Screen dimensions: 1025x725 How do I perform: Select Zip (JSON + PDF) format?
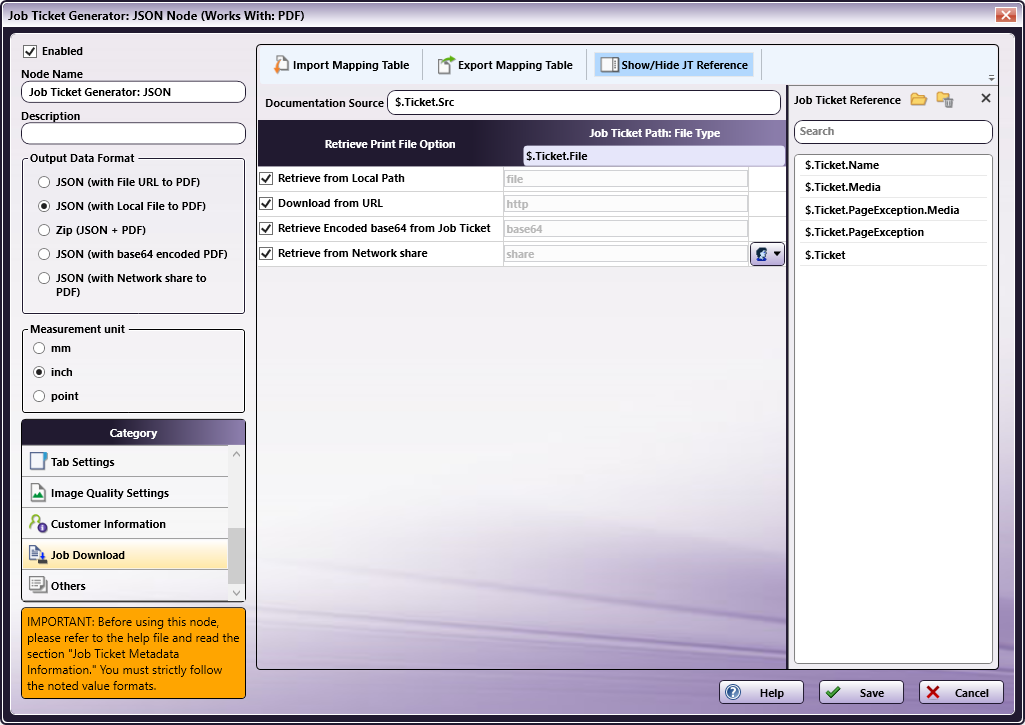point(44,230)
